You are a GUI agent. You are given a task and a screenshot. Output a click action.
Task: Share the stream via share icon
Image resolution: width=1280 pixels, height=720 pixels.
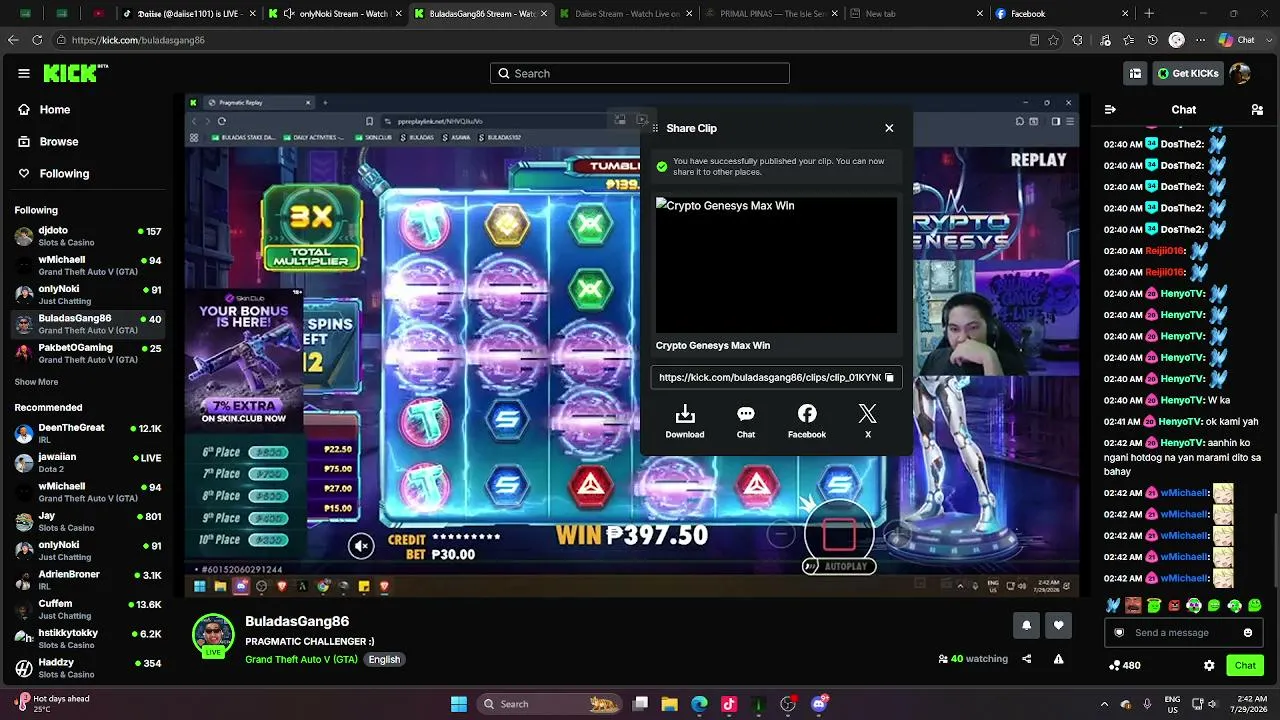(x=1026, y=659)
